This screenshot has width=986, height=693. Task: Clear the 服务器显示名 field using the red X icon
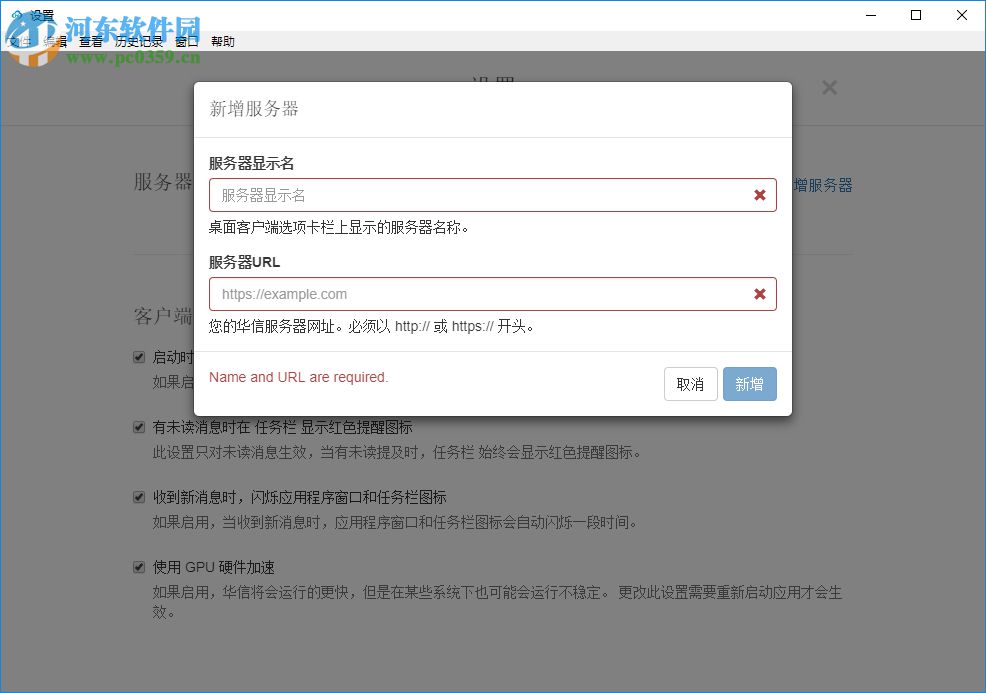pyautogui.click(x=759, y=195)
